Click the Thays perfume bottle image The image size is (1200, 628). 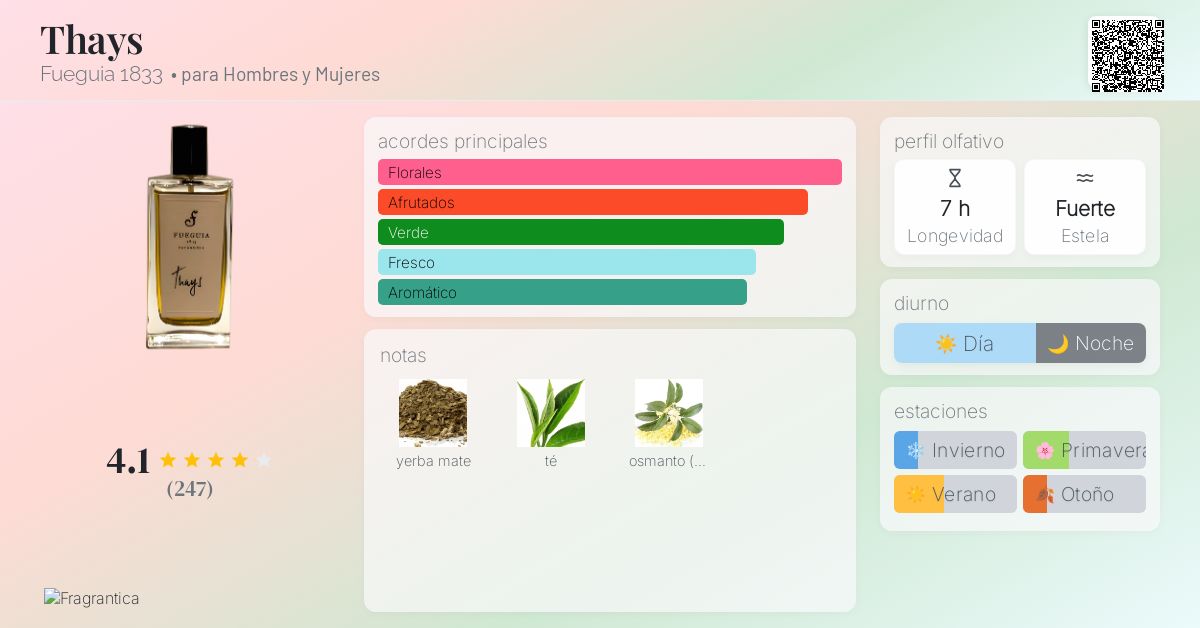point(189,237)
